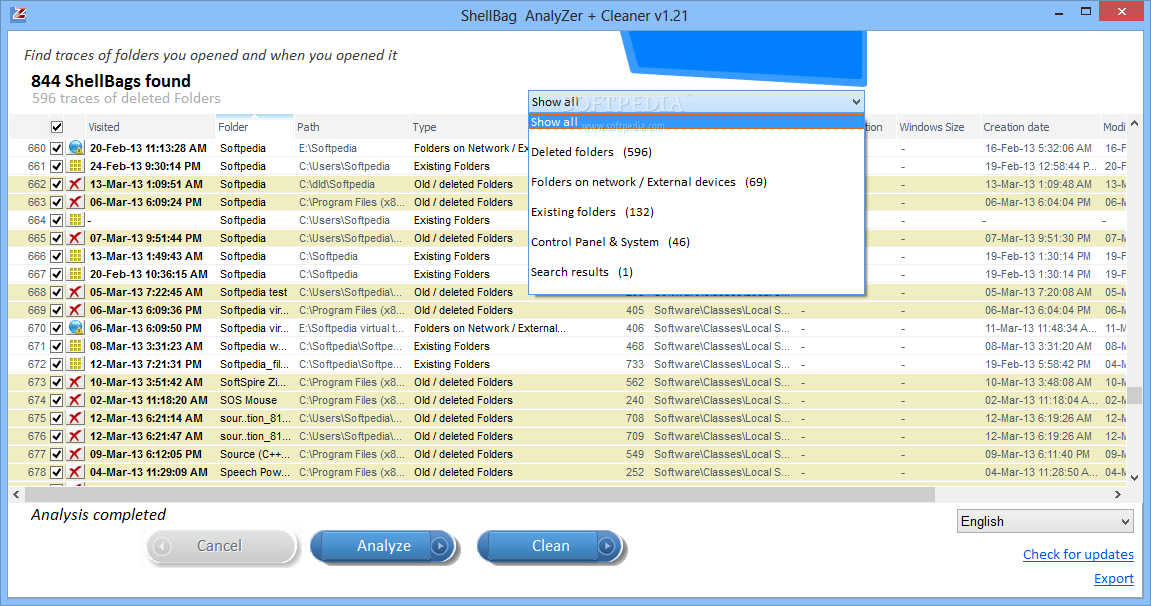The image size is (1151, 606).
Task: Click the folder grid icon in row 664
Action: coord(75,220)
